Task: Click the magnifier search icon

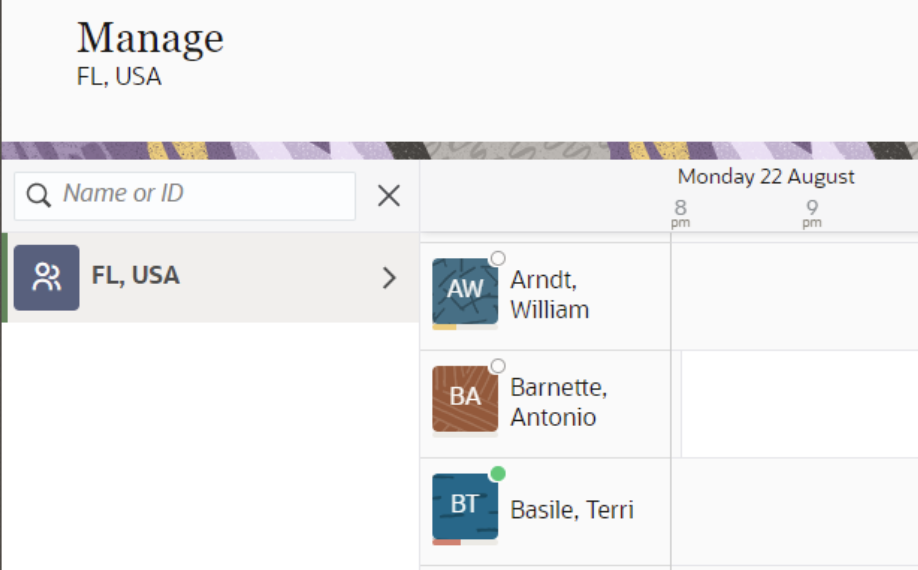Action: (39, 195)
